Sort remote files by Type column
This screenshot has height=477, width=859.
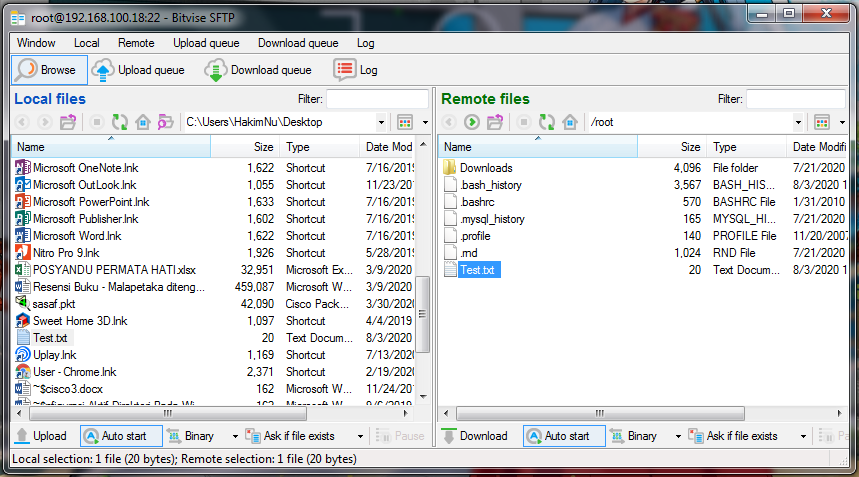[x=747, y=147]
